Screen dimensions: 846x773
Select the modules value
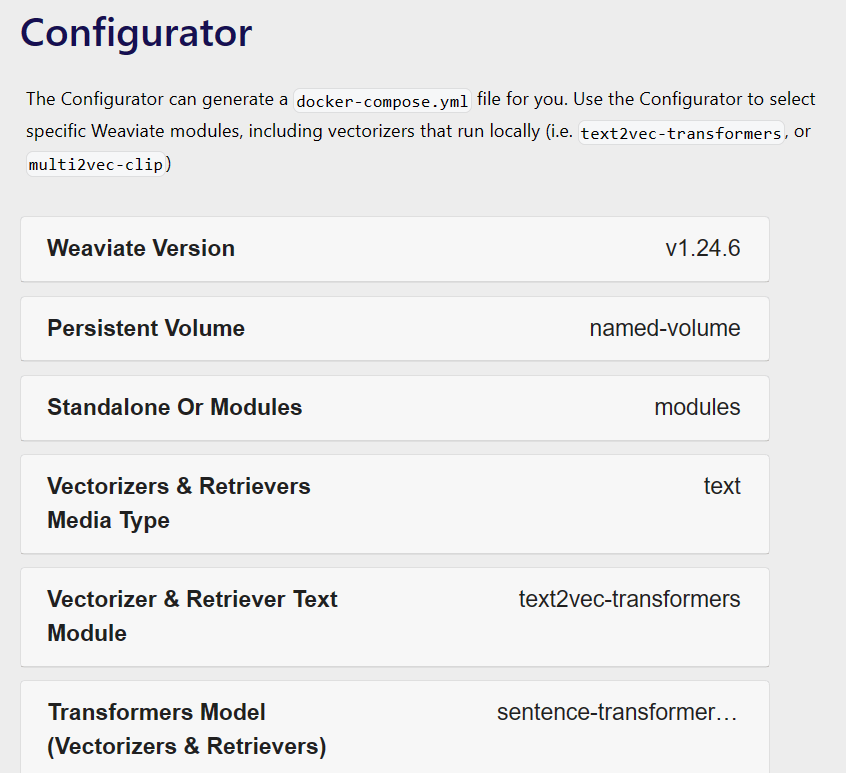[x=697, y=407]
